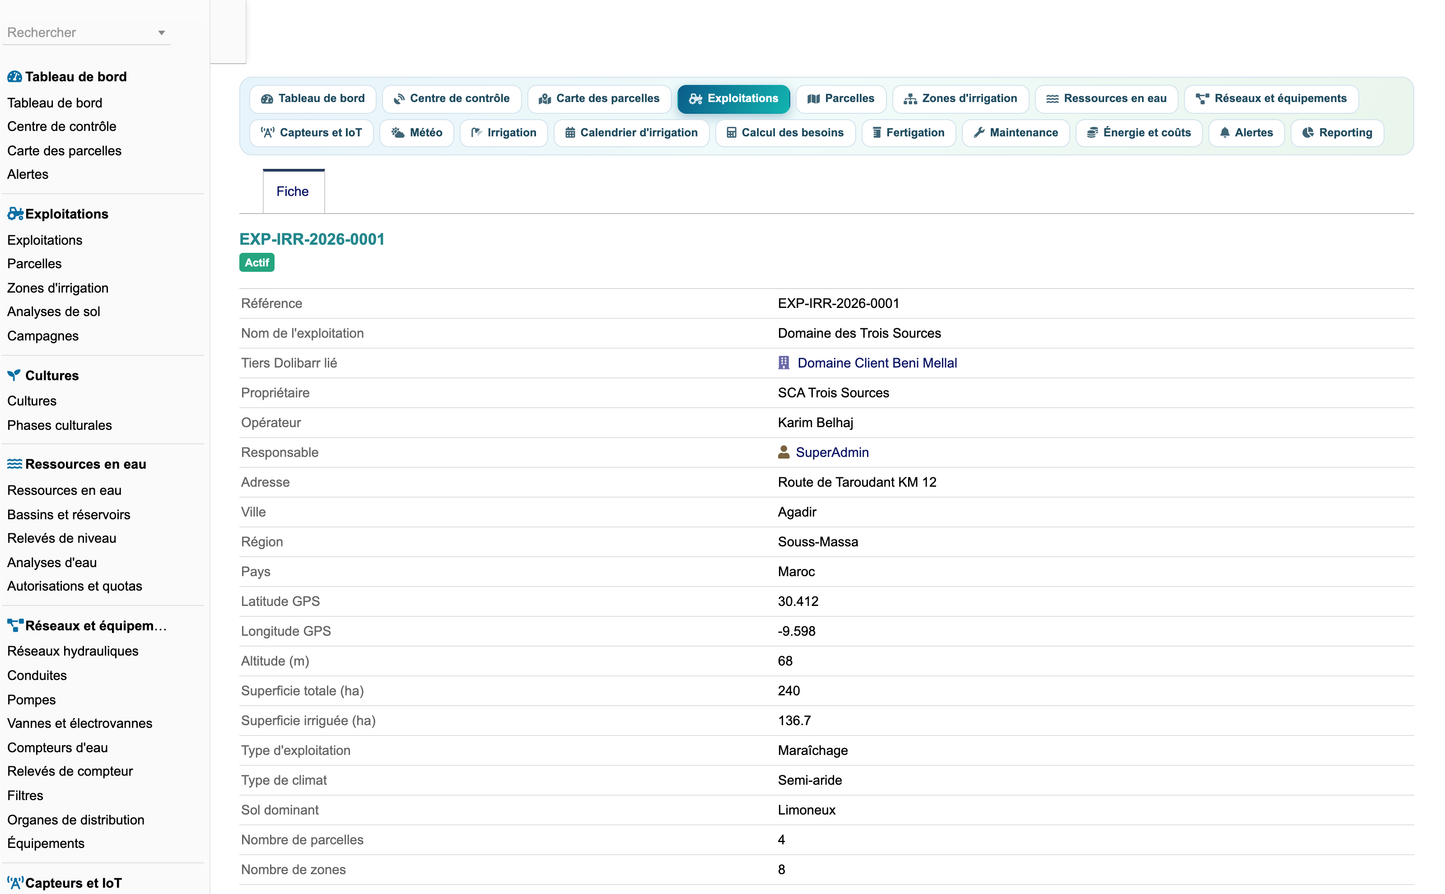The image size is (1445, 894).
Task: Open Tableau de bord toolbar button
Action: click(313, 99)
